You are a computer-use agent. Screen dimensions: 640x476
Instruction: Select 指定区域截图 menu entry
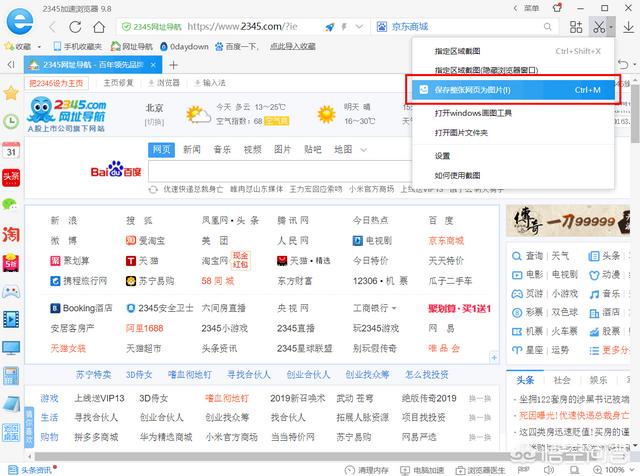[x=513, y=51]
